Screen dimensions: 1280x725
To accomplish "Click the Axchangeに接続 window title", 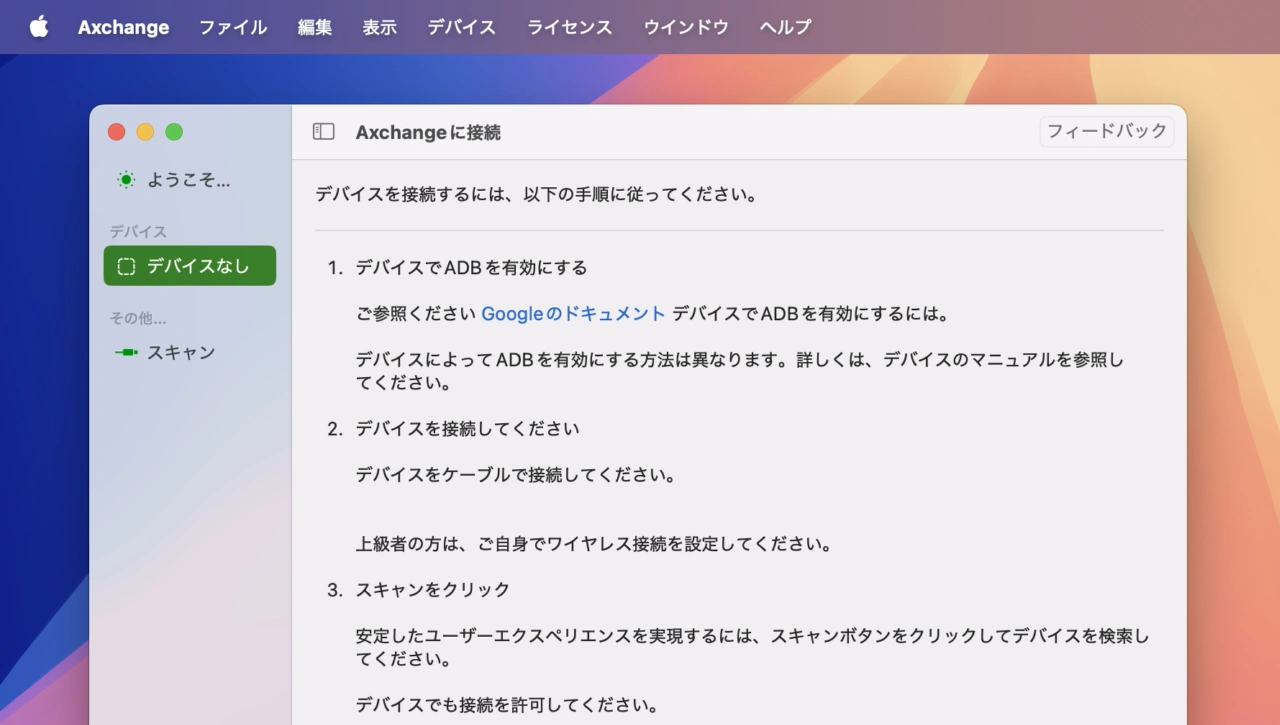I will (428, 132).
